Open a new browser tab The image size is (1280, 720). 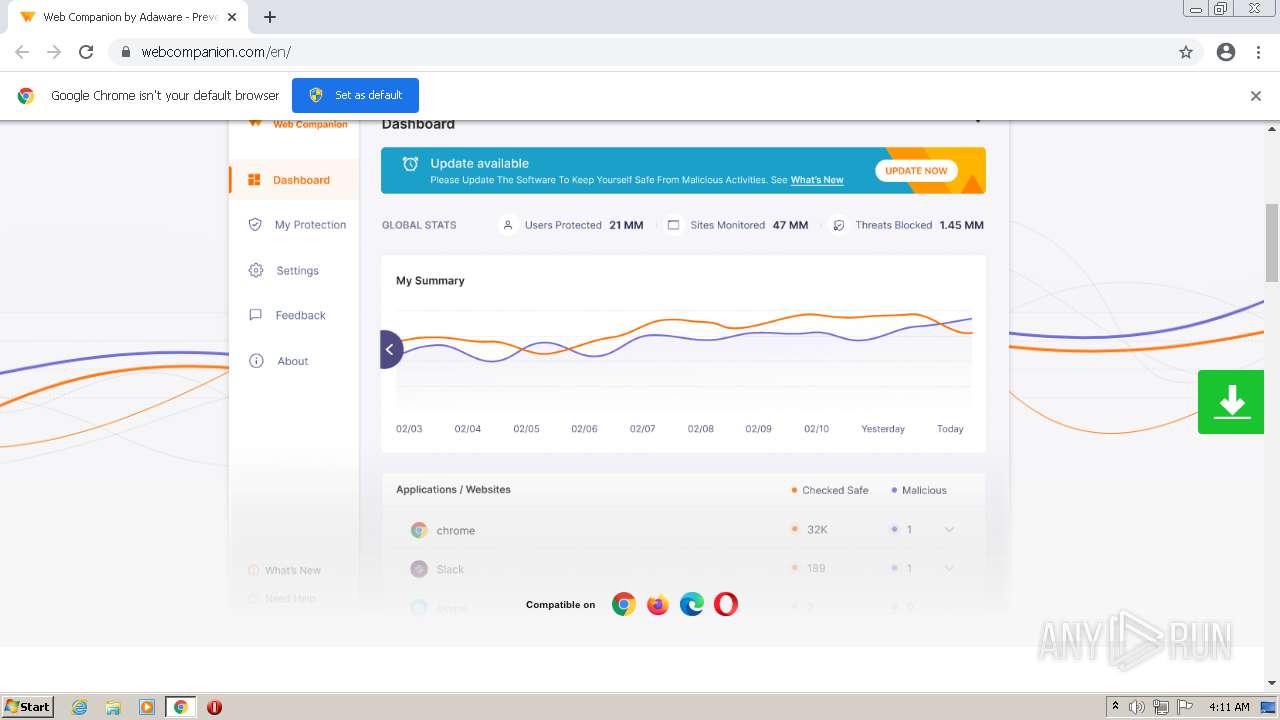[x=270, y=17]
